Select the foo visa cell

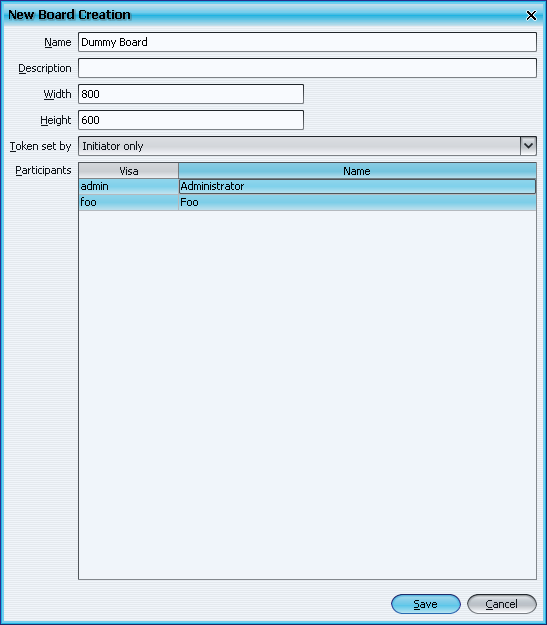pyautogui.click(x=128, y=202)
